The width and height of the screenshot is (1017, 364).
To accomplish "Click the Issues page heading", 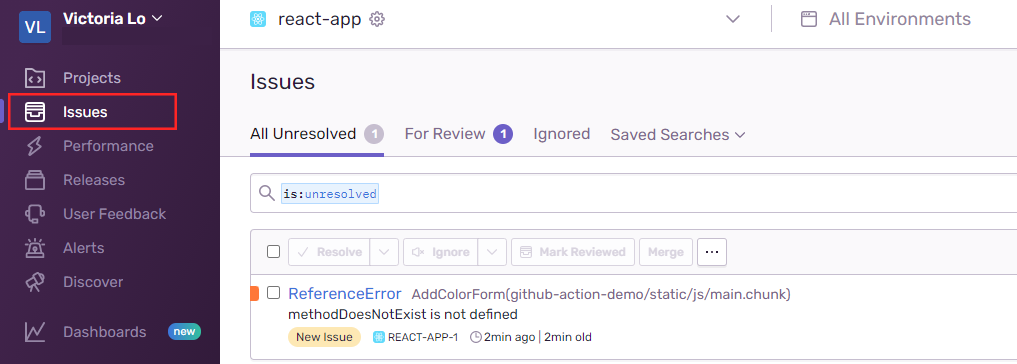I will [x=283, y=82].
